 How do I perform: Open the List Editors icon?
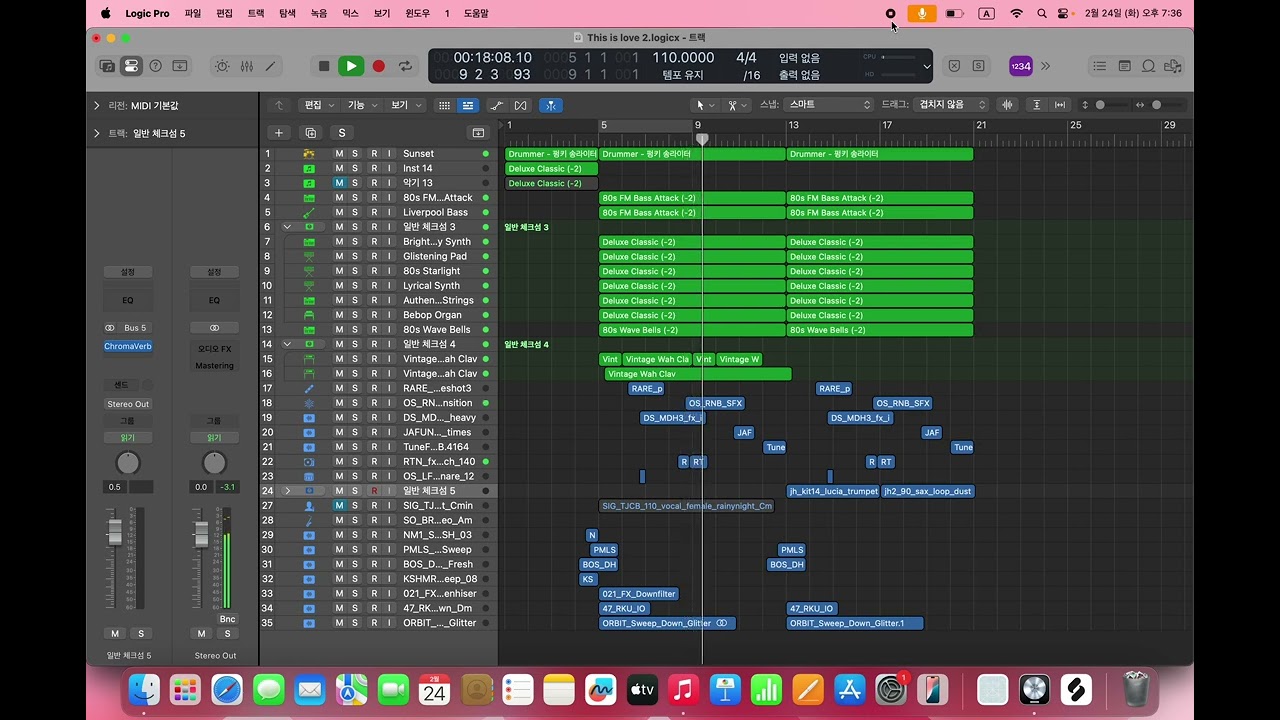1100,66
